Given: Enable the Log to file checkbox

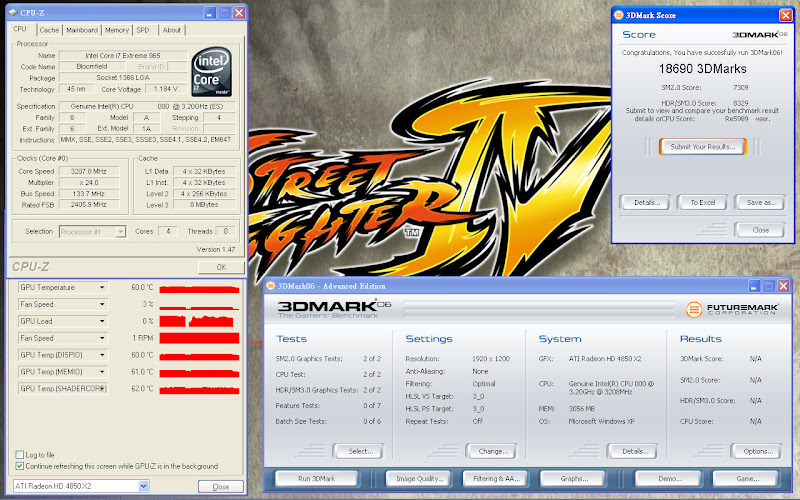Looking at the screenshot, I should 19,455.
